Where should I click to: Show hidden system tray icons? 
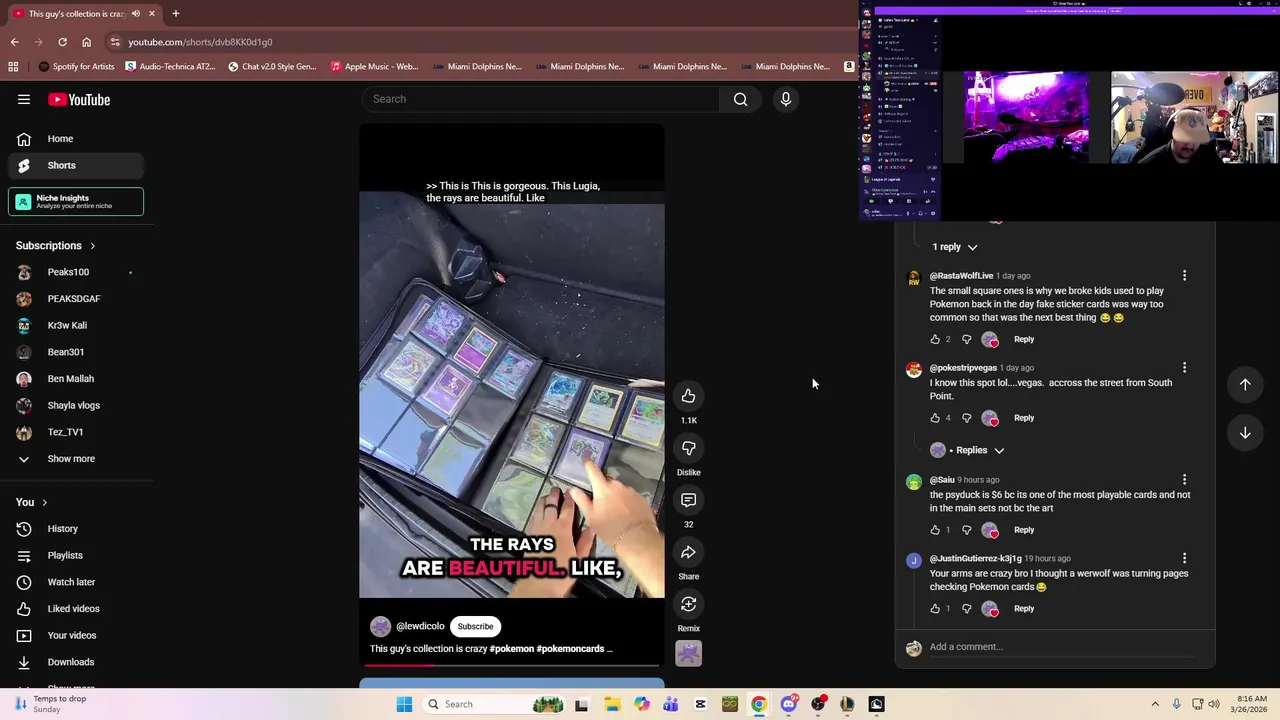click(1155, 704)
